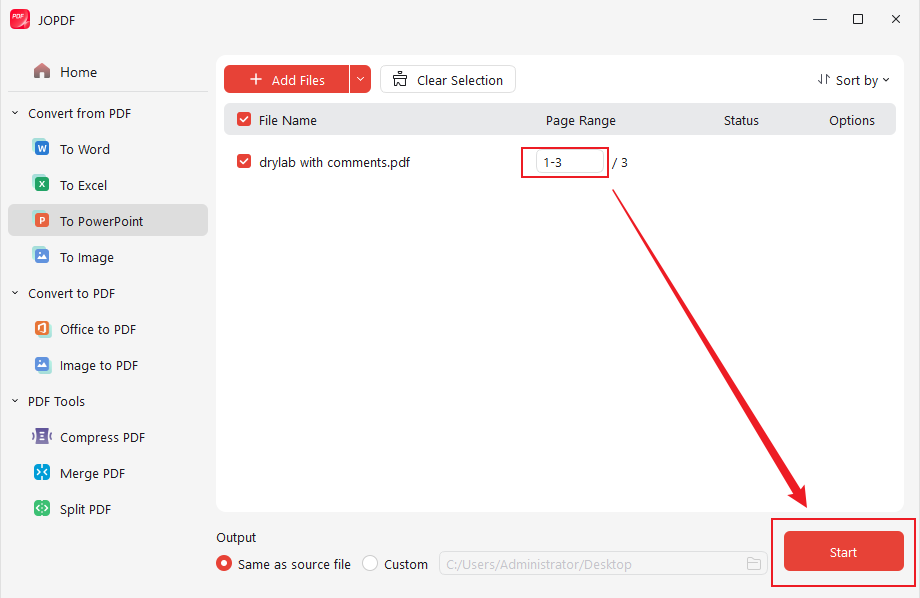
Task: Collapse the Convert from PDF section
Action: pos(14,113)
